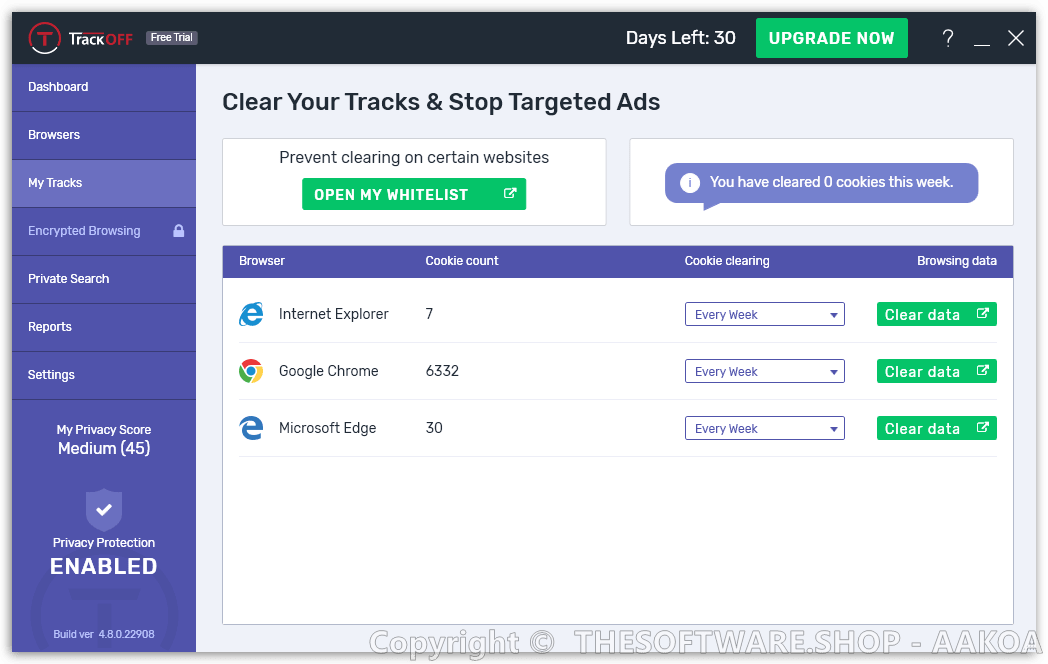The width and height of the screenshot is (1048, 664).
Task: Click the Microsoft Edge browser icon
Action: [251, 428]
